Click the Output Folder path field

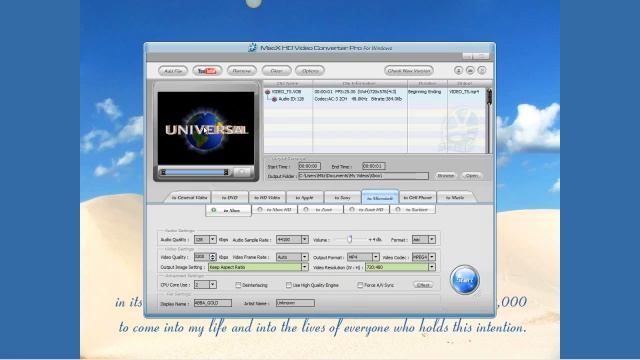pos(363,176)
